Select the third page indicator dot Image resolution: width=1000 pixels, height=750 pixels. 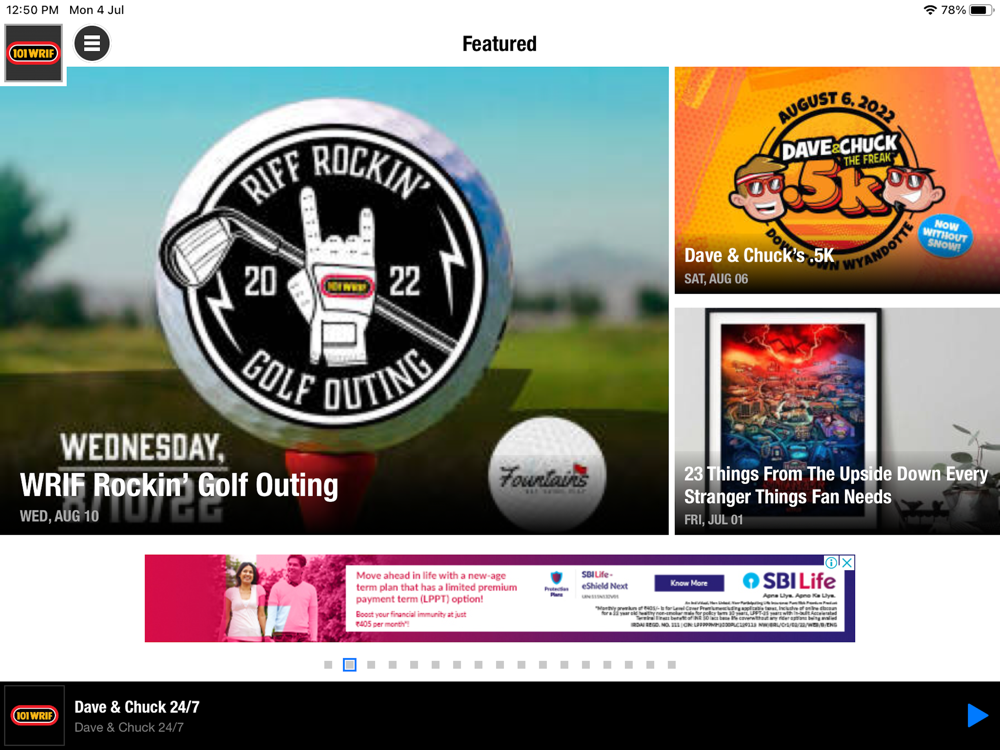tap(371, 665)
